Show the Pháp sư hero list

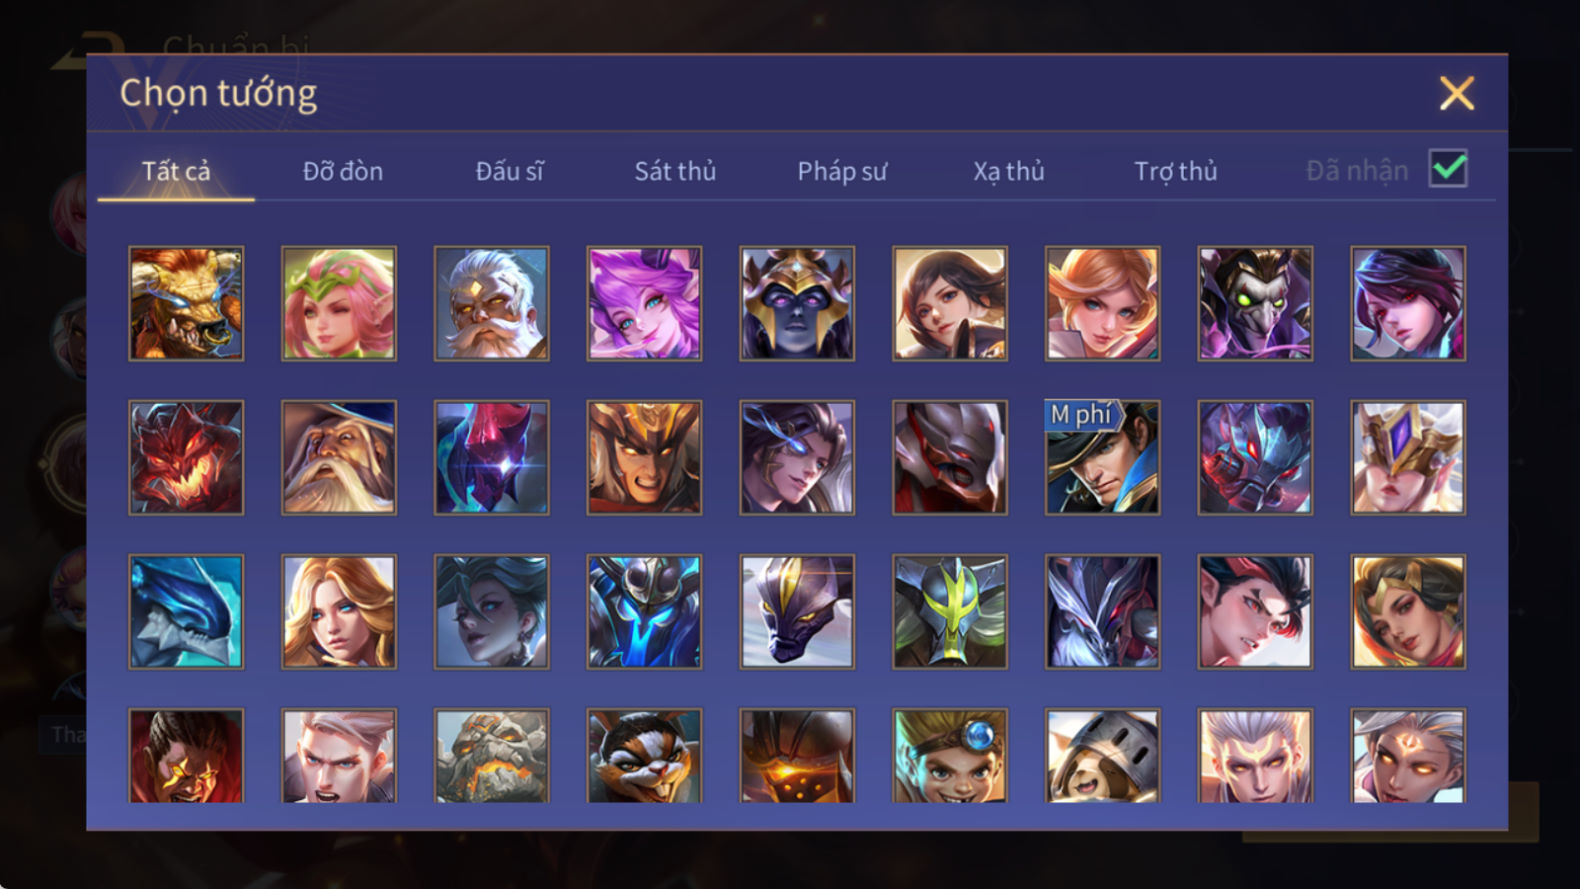click(x=842, y=171)
